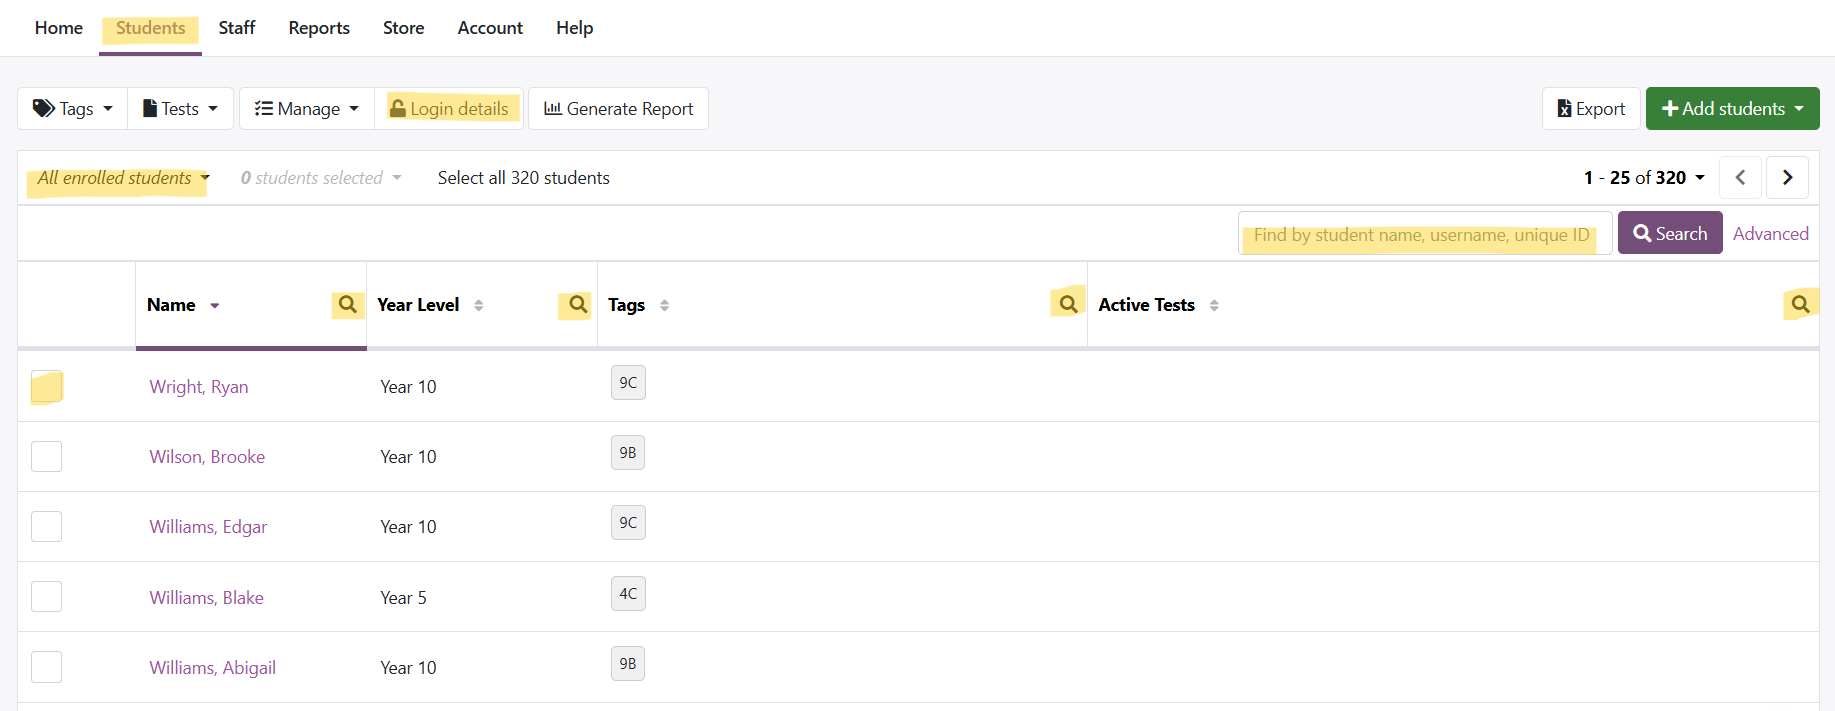
Task: Click the search icon in Name column
Action: (x=347, y=304)
